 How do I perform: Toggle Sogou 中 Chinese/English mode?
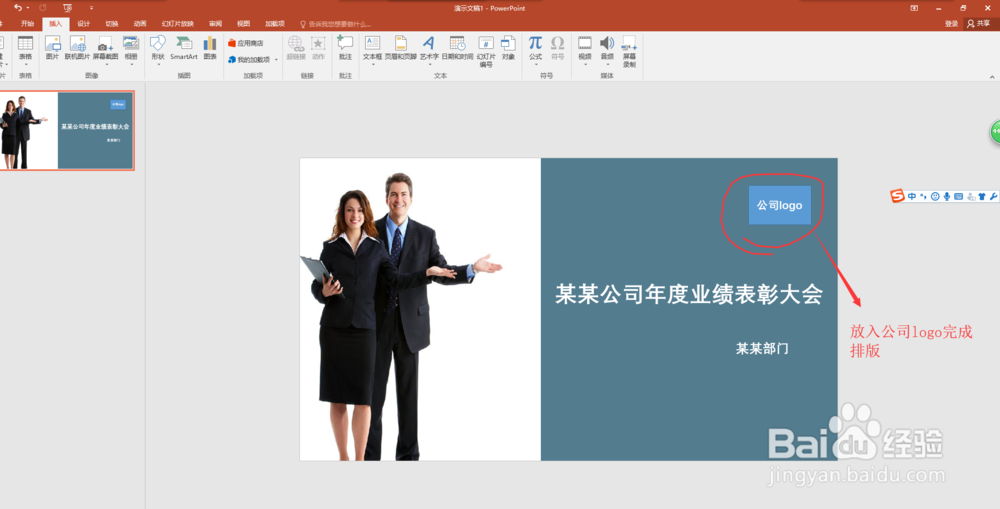(x=912, y=196)
